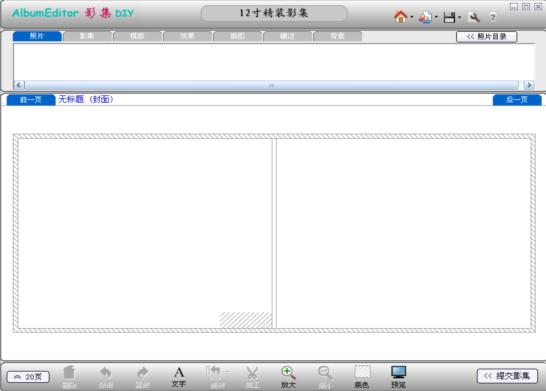546x391 pixels.
Task: Open the save disk icon
Action: tap(449, 17)
